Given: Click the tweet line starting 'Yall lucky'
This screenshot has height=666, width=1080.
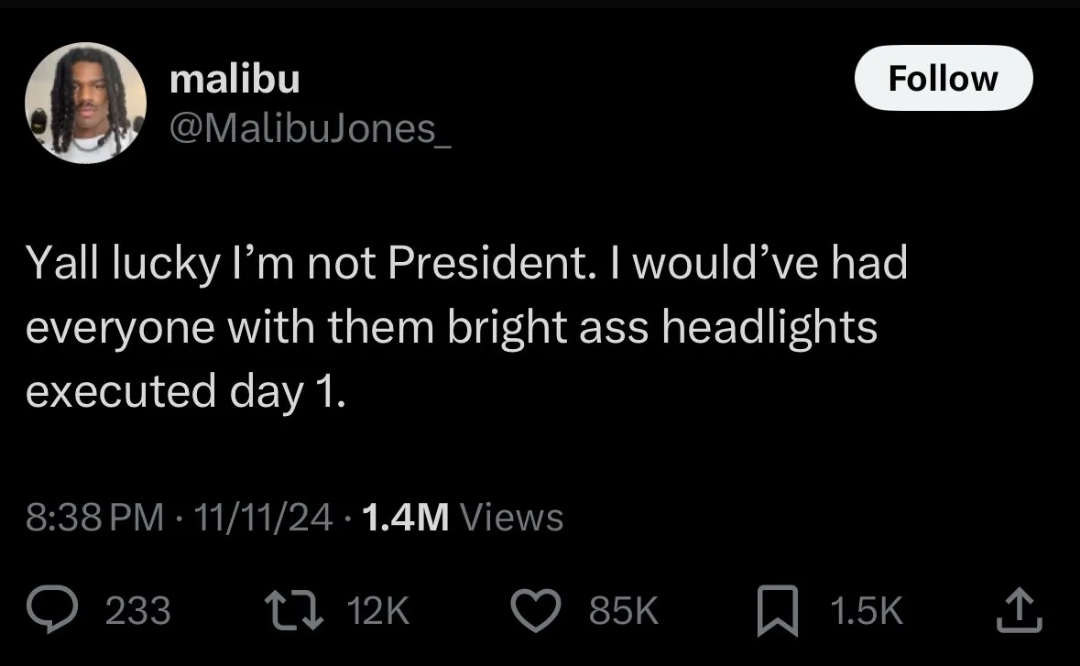Looking at the screenshot, I should pos(465,264).
